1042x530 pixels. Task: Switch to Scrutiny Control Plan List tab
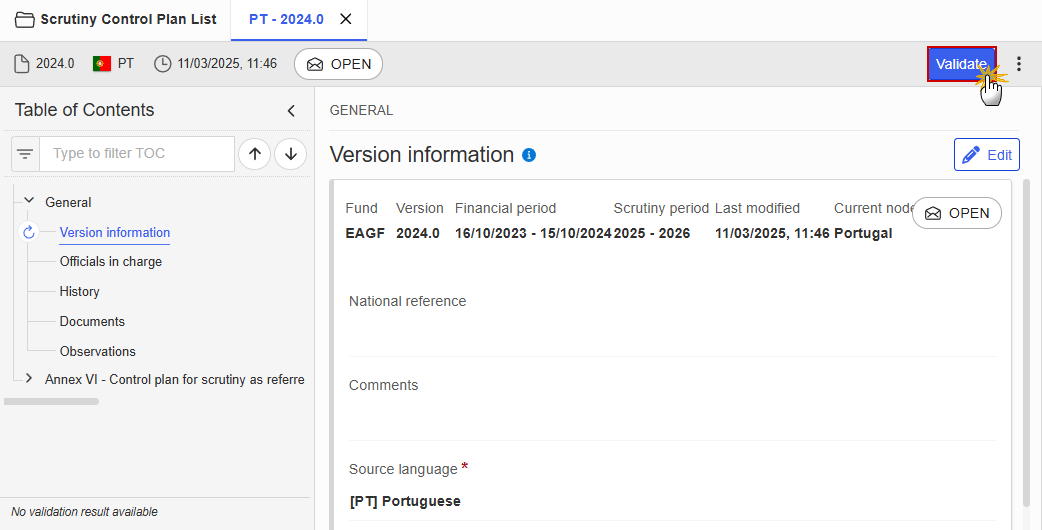[116, 19]
